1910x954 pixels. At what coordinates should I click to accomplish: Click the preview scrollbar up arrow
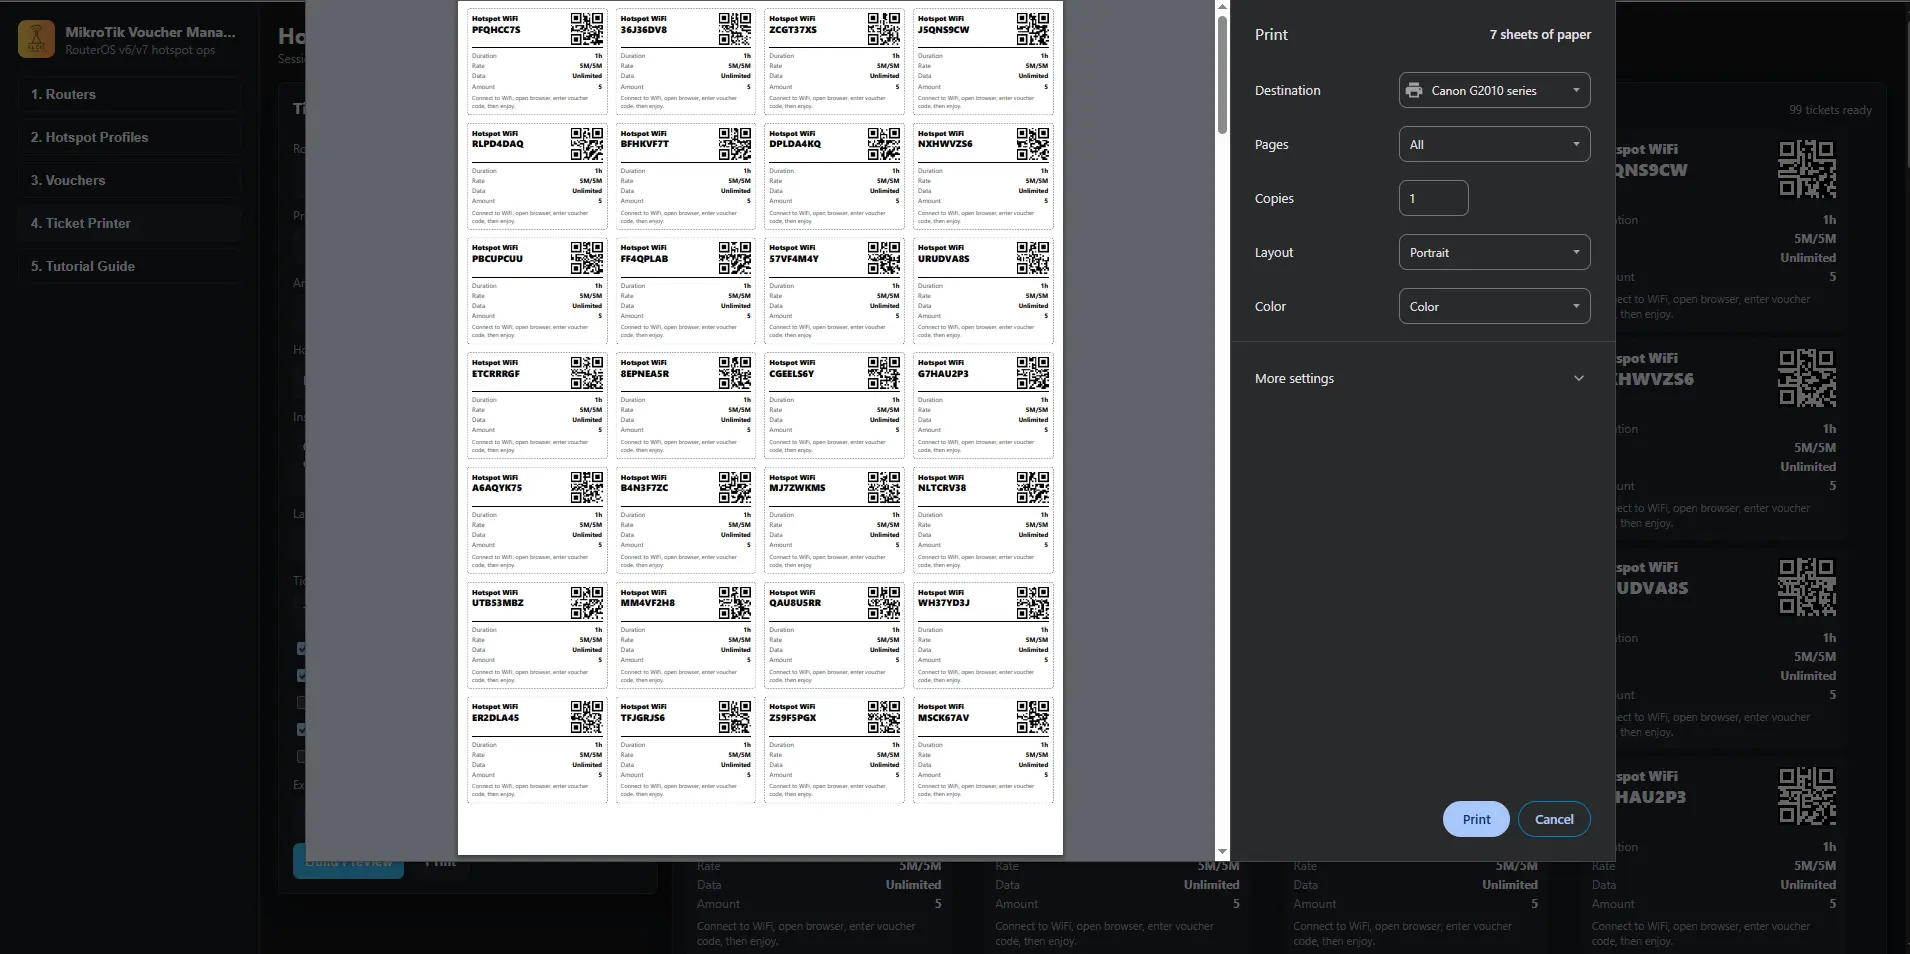click(x=1222, y=7)
